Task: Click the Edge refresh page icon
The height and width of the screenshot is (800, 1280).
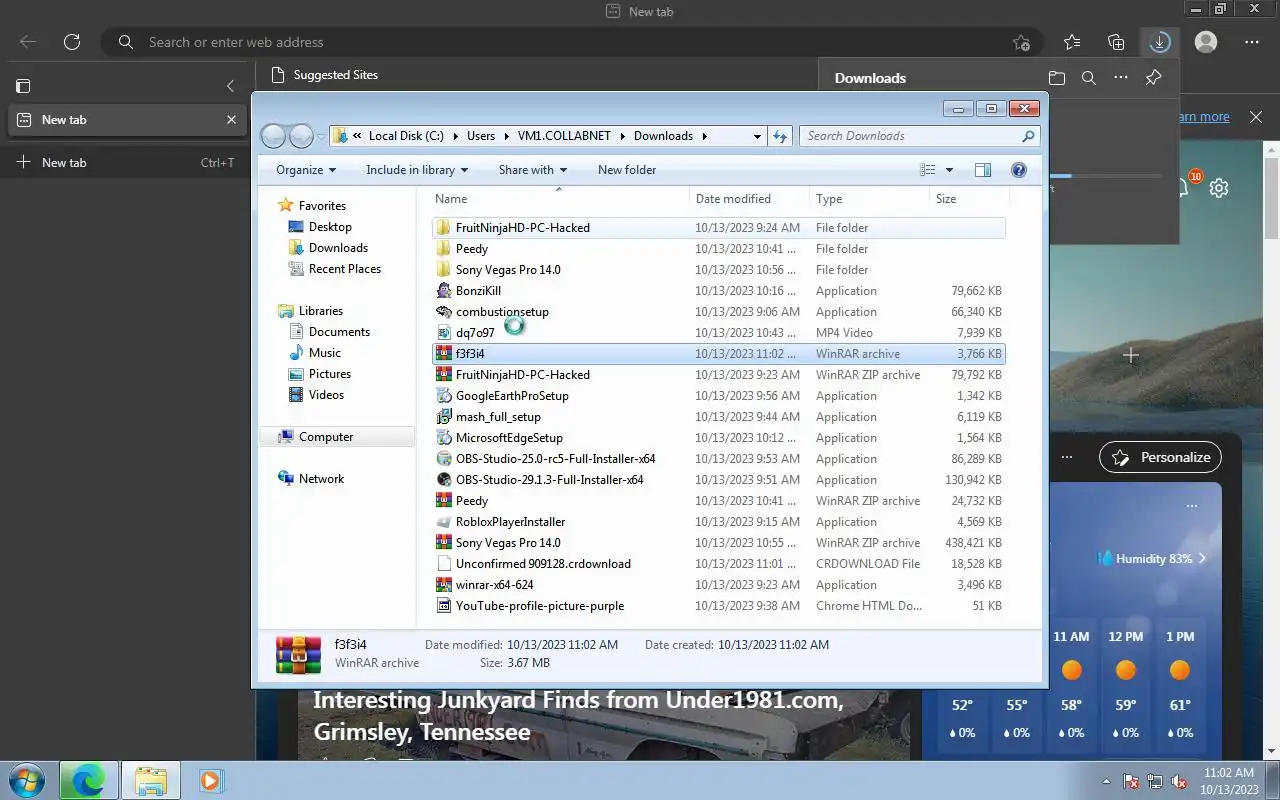Action: coord(72,42)
